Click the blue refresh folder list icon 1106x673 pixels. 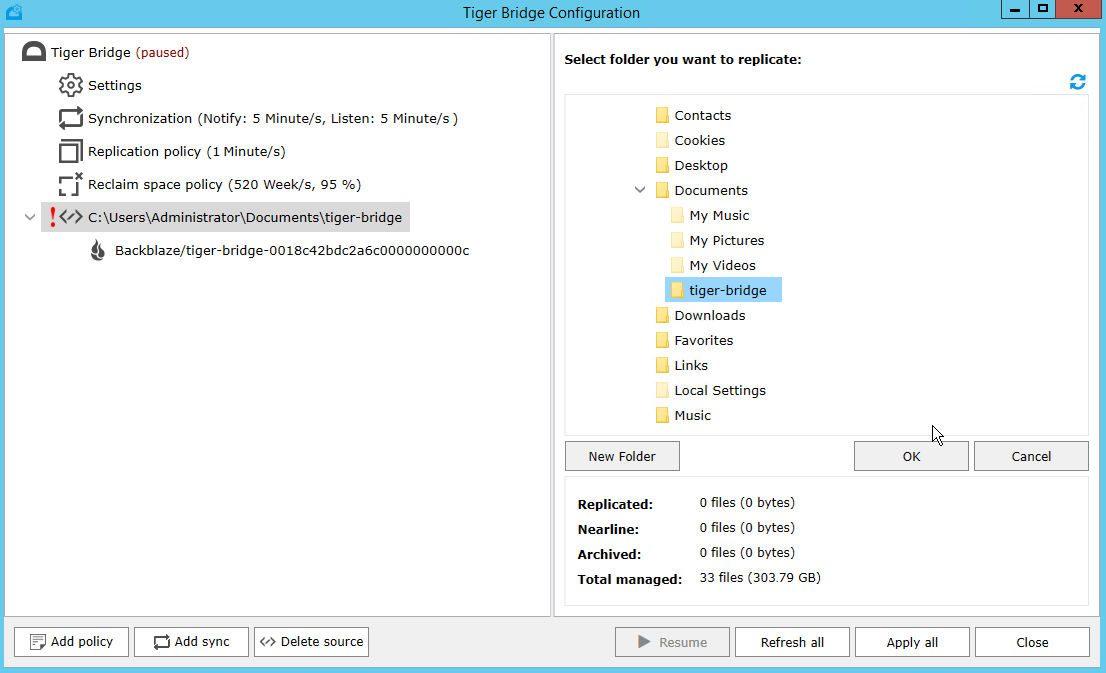(x=1077, y=82)
